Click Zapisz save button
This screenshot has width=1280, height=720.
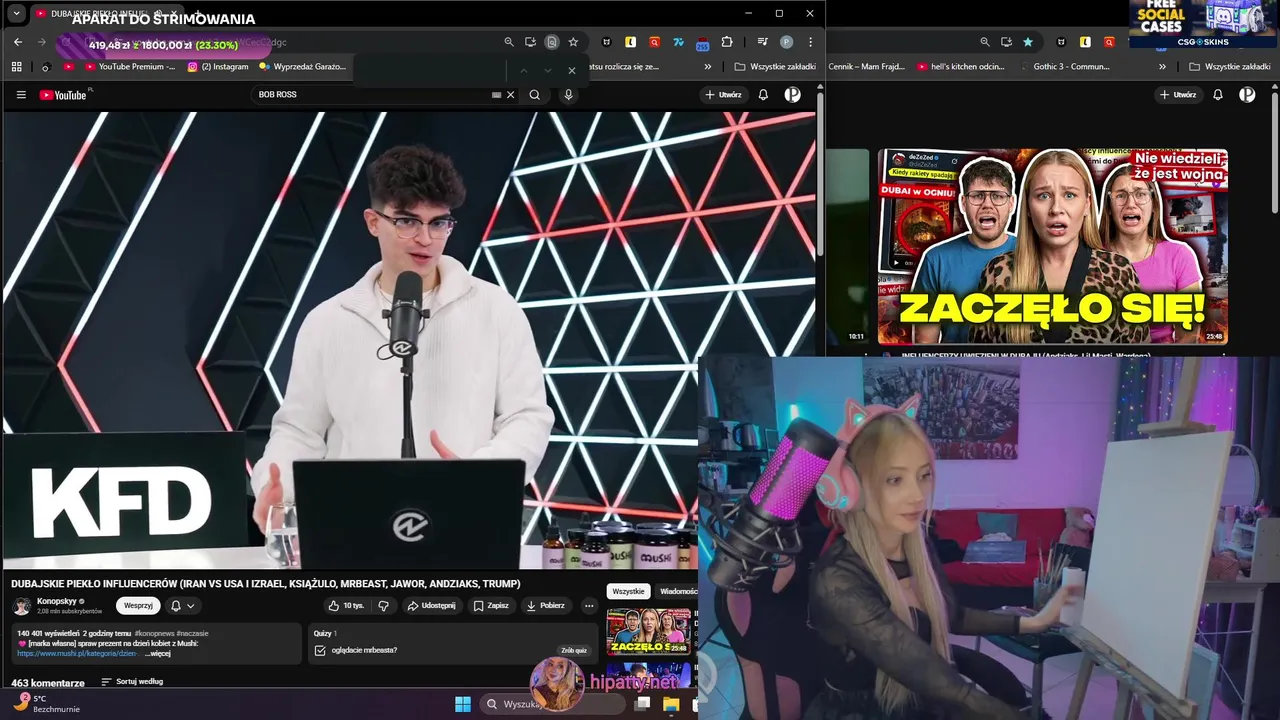click(x=490, y=606)
